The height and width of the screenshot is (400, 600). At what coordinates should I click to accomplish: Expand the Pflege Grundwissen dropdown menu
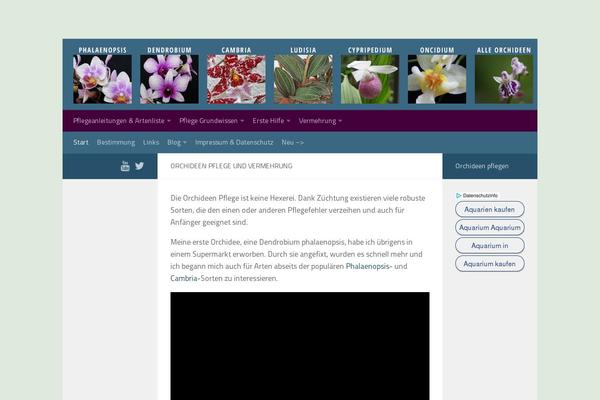coord(211,121)
